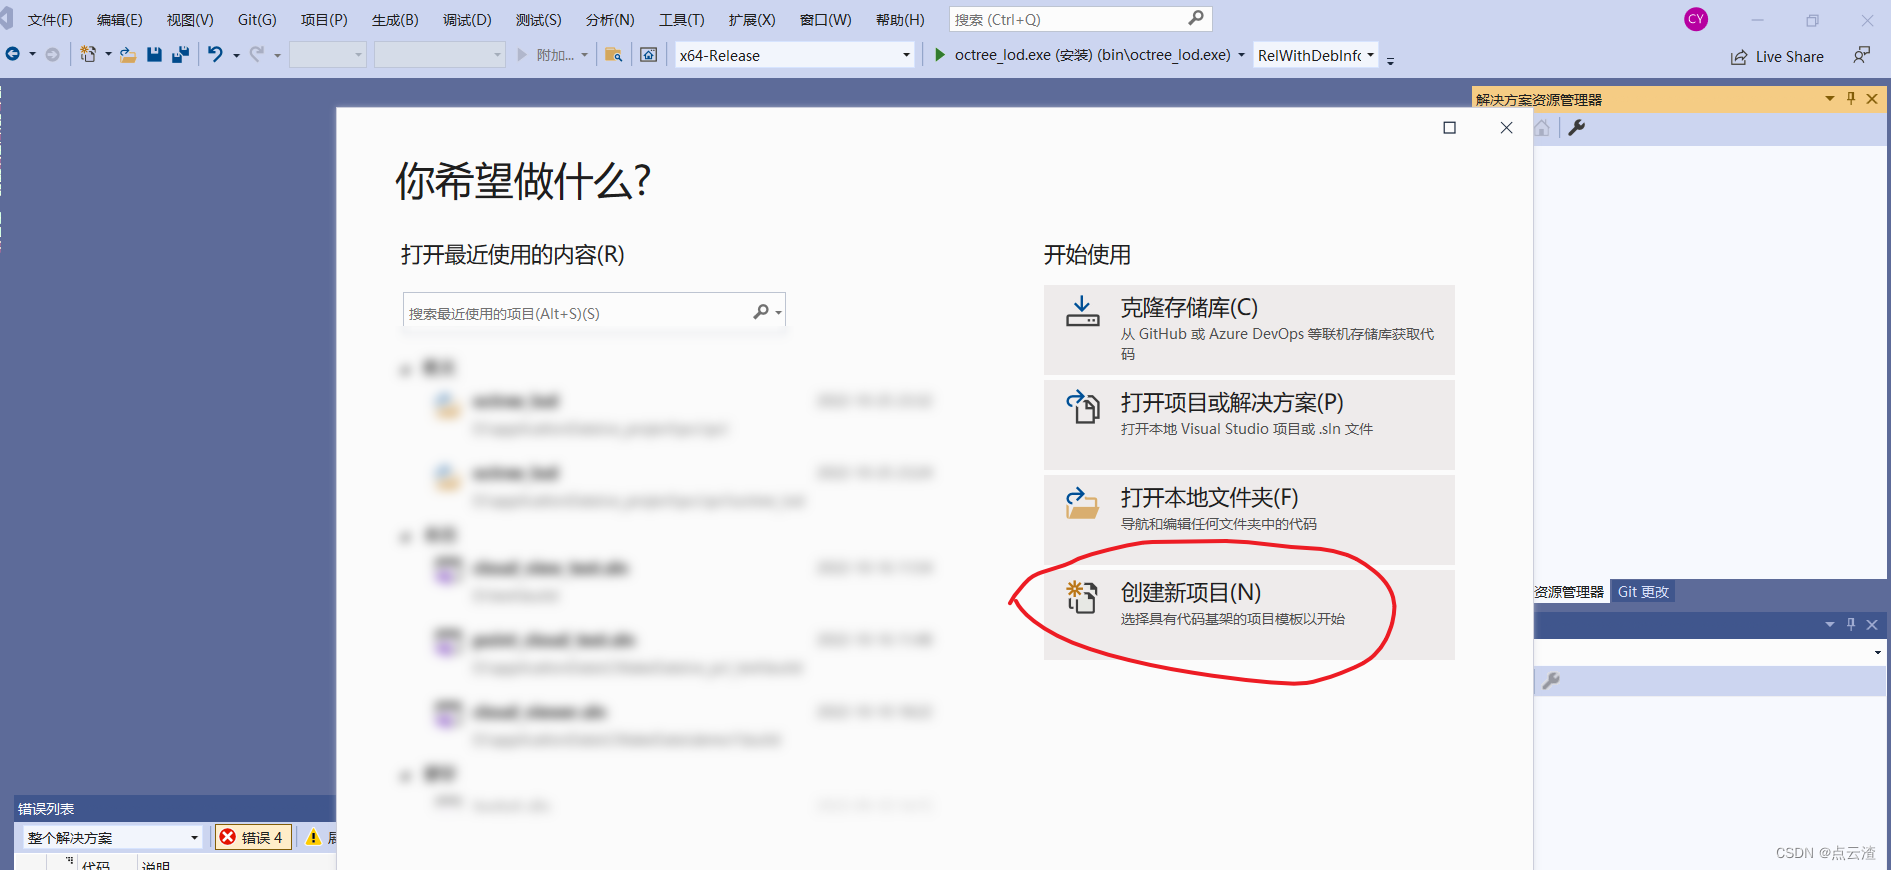Open the undo history dropdown arrow
The image size is (1891, 870).
point(237,55)
